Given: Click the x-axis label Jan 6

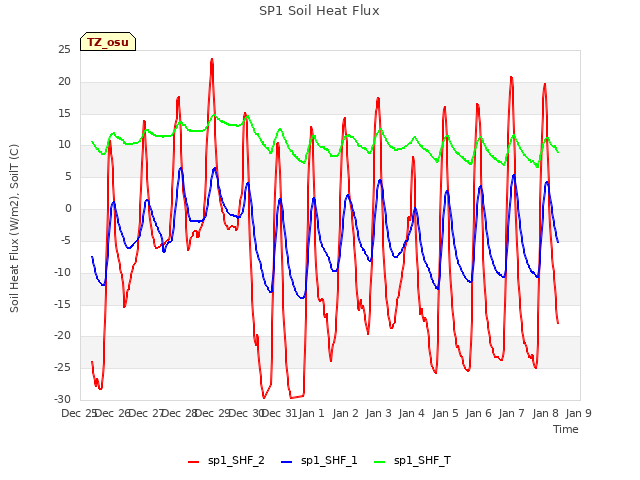Looking at the screenshot, I should click(478, 413).
